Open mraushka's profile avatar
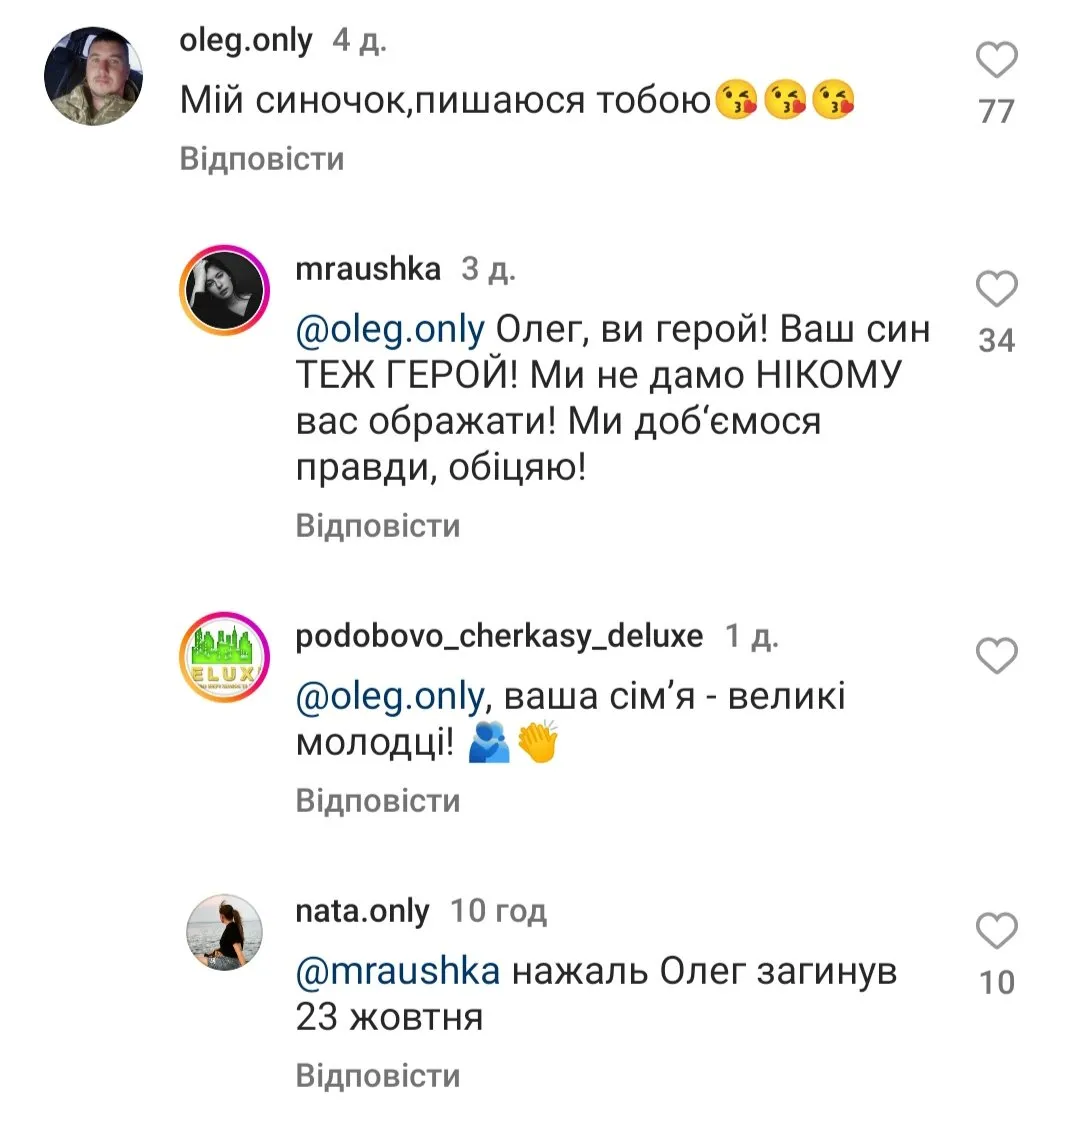 [x=224, y=290]
